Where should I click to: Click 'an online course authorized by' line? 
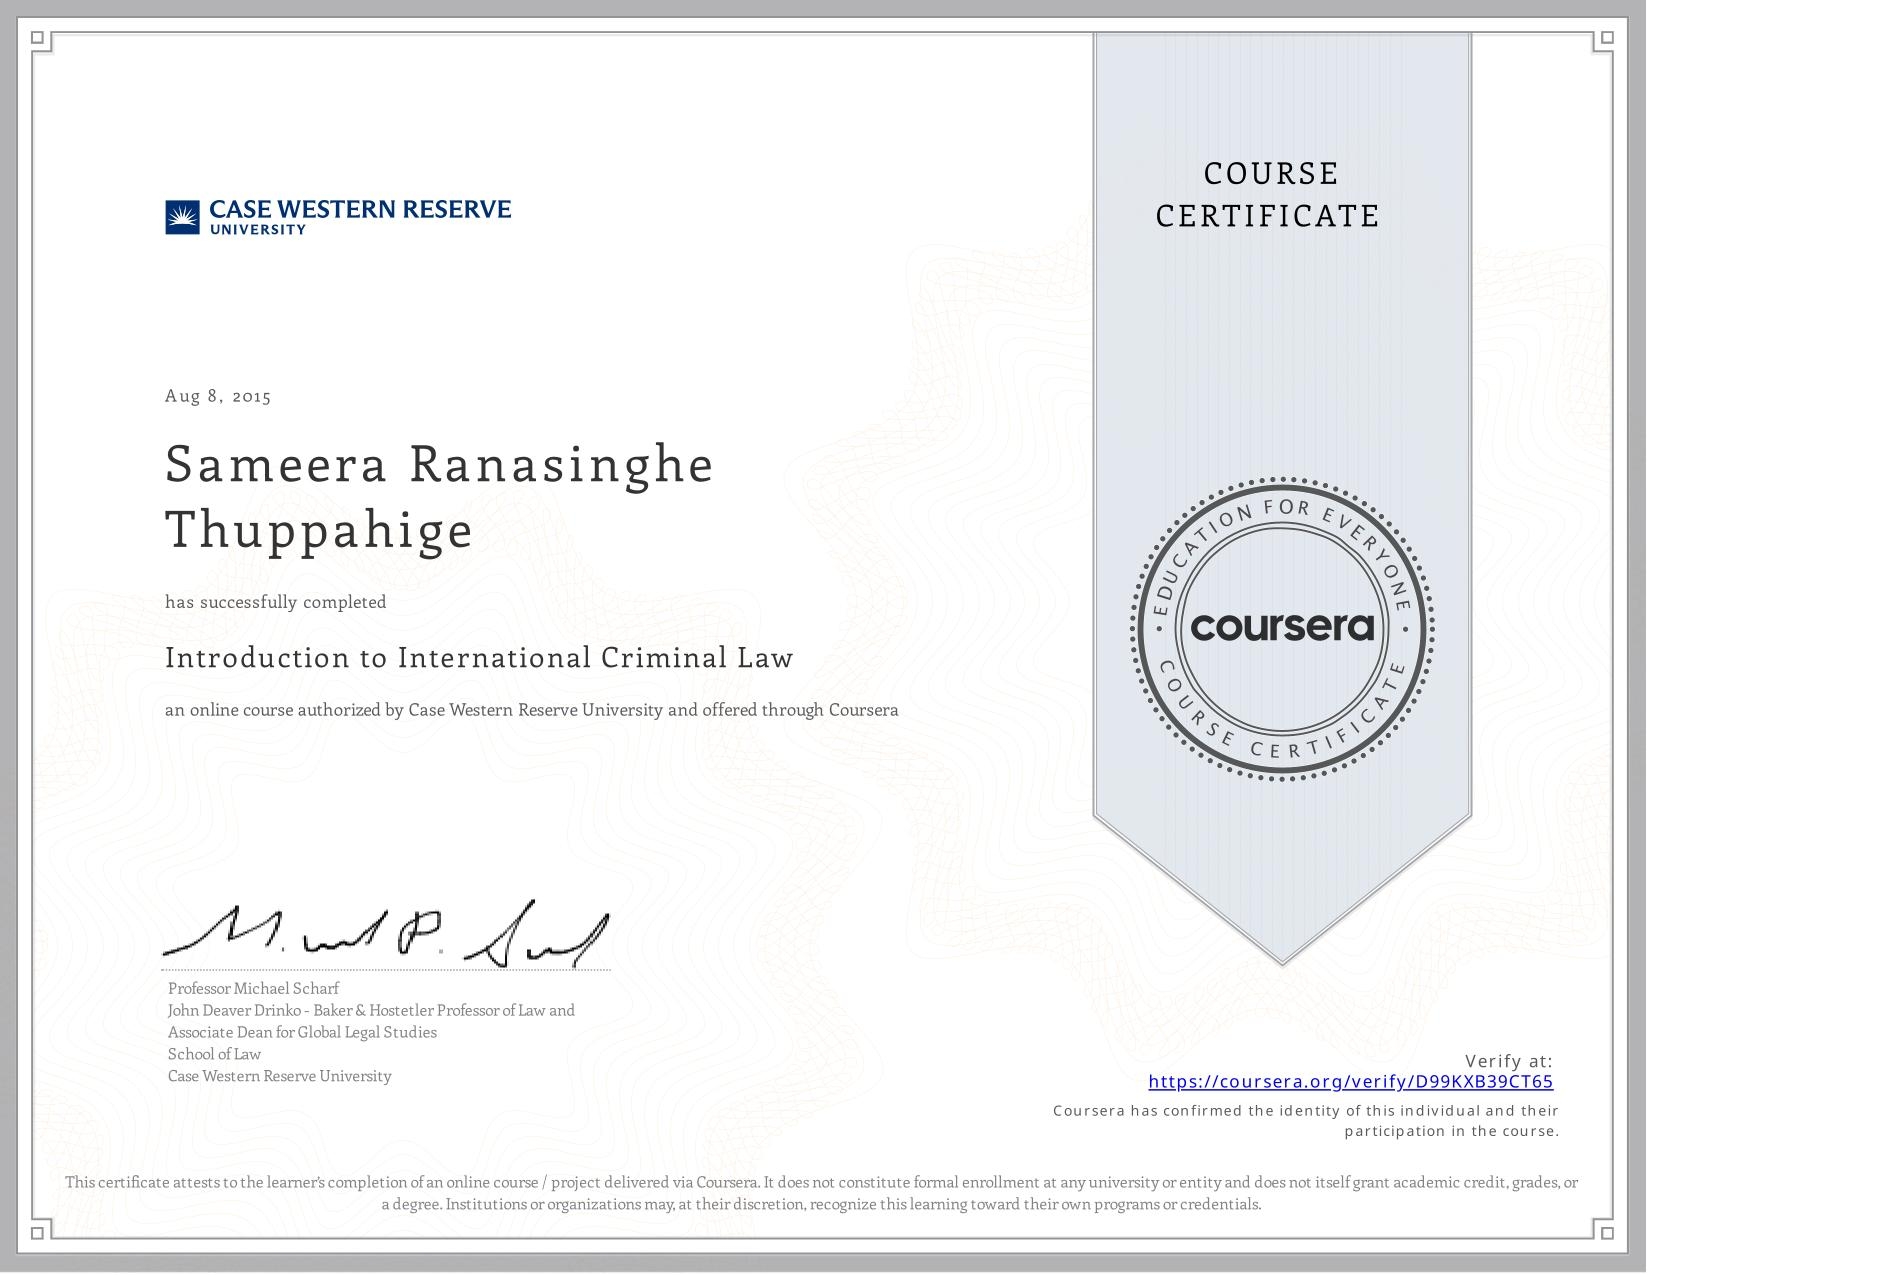point(532,710)
